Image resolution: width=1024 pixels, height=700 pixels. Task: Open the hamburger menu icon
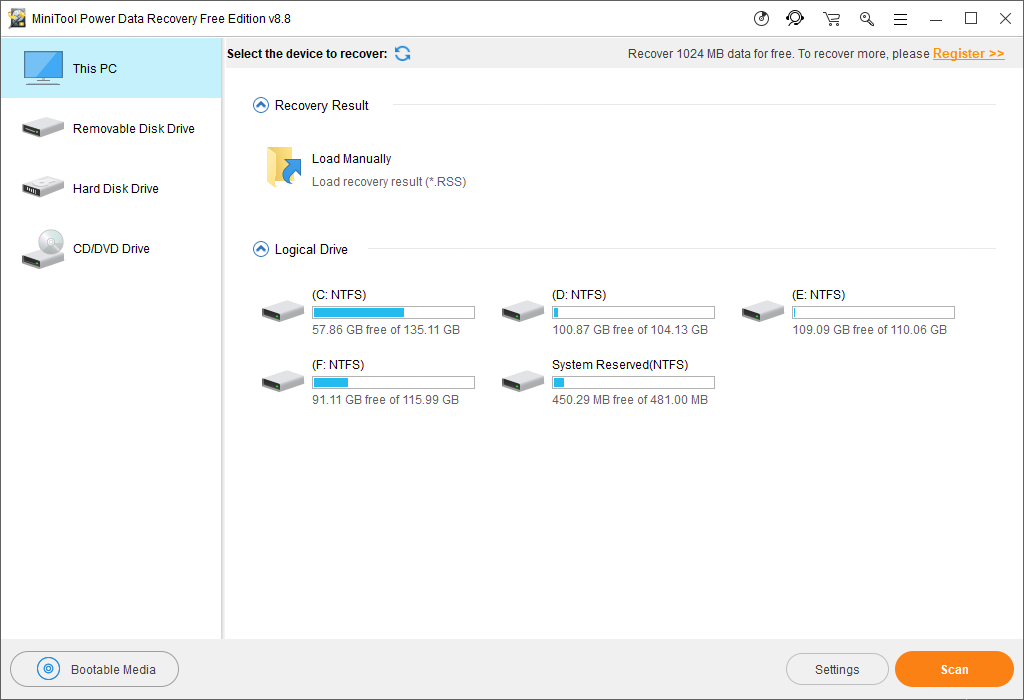(x=901, y=20)
